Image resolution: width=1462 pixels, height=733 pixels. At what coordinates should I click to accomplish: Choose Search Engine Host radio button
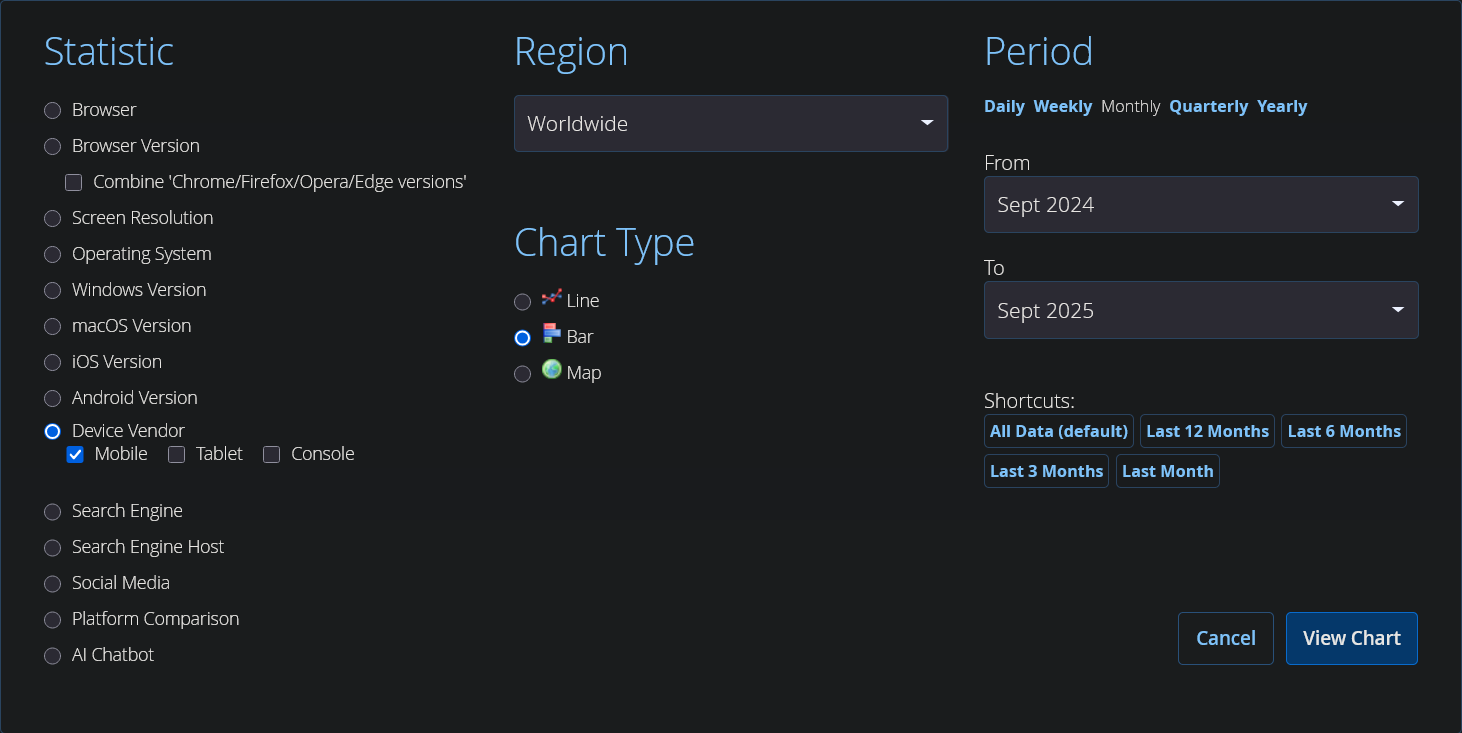pyautogui.click(x=53, y=548)
